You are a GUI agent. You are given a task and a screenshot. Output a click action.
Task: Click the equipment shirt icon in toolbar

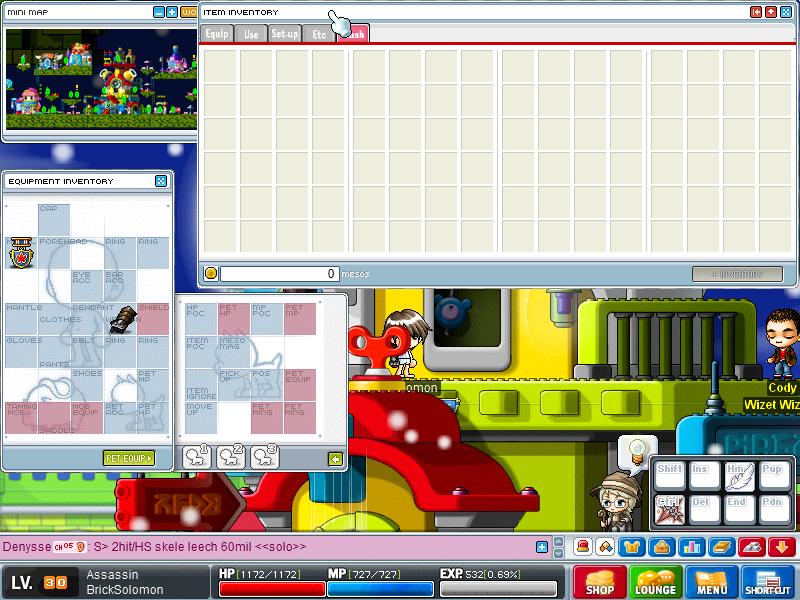632,547
